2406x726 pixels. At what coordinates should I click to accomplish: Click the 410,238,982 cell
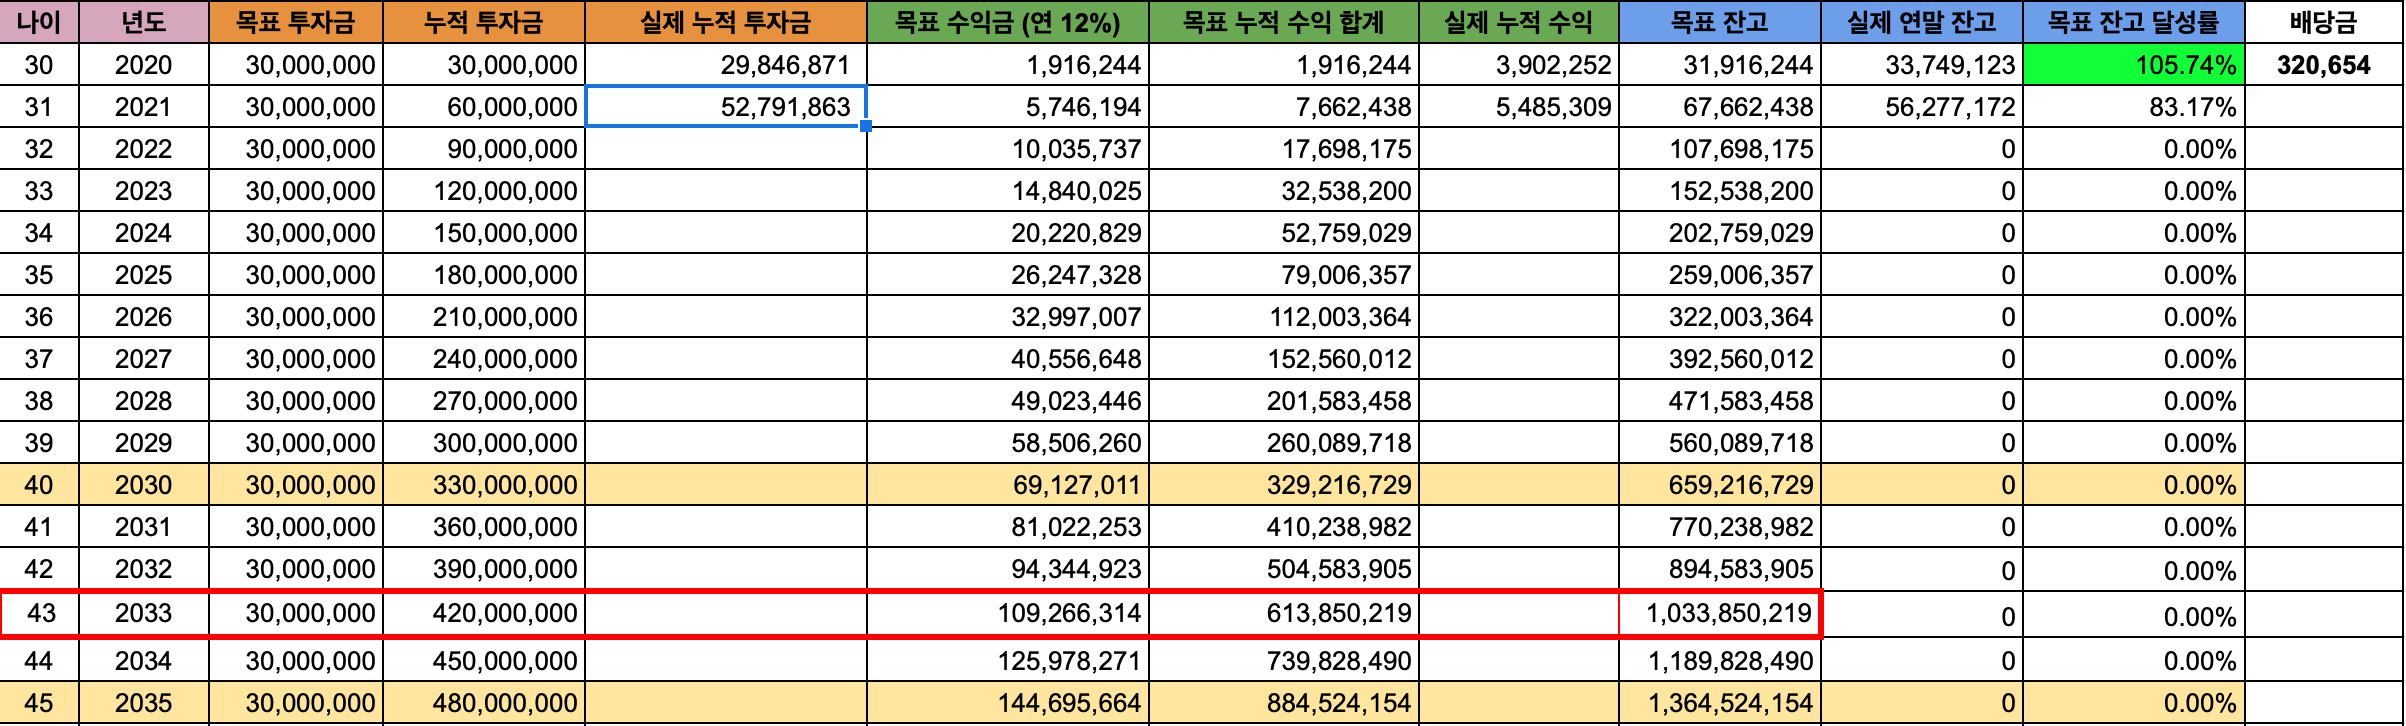1284,527
